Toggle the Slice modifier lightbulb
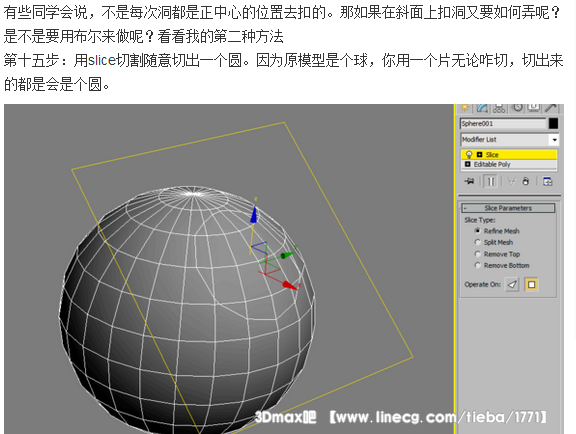The width and height of the screenshot is (576, 434). [x=469, y=154]
